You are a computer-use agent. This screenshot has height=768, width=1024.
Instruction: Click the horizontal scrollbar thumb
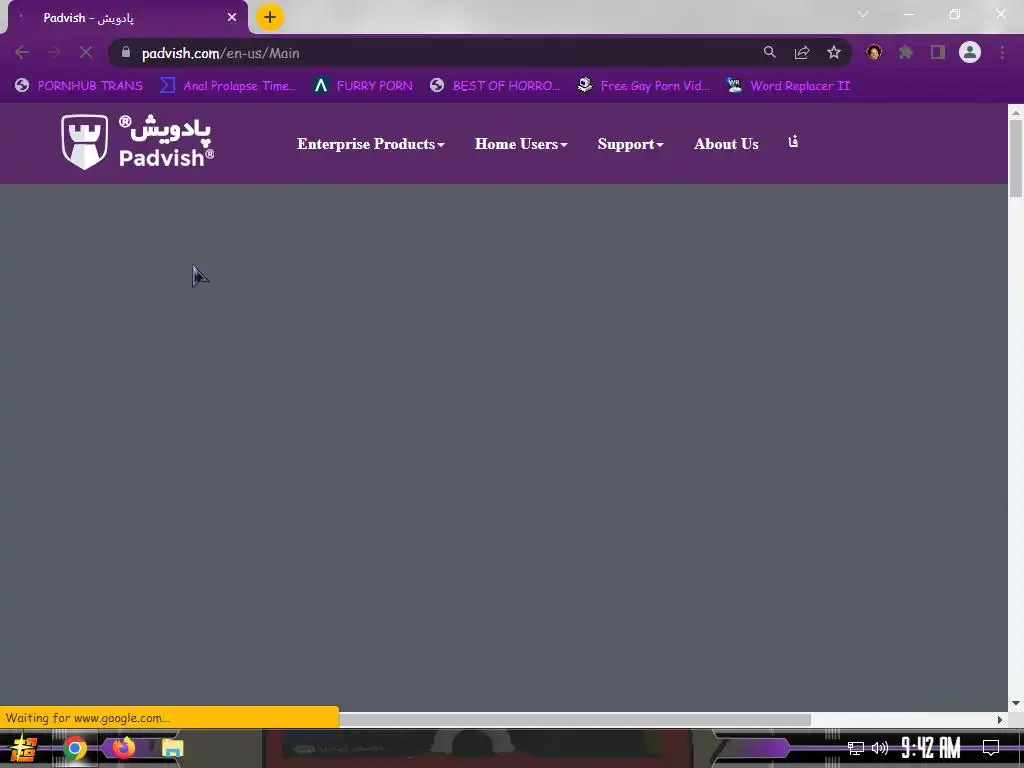[x=575, y=720]
